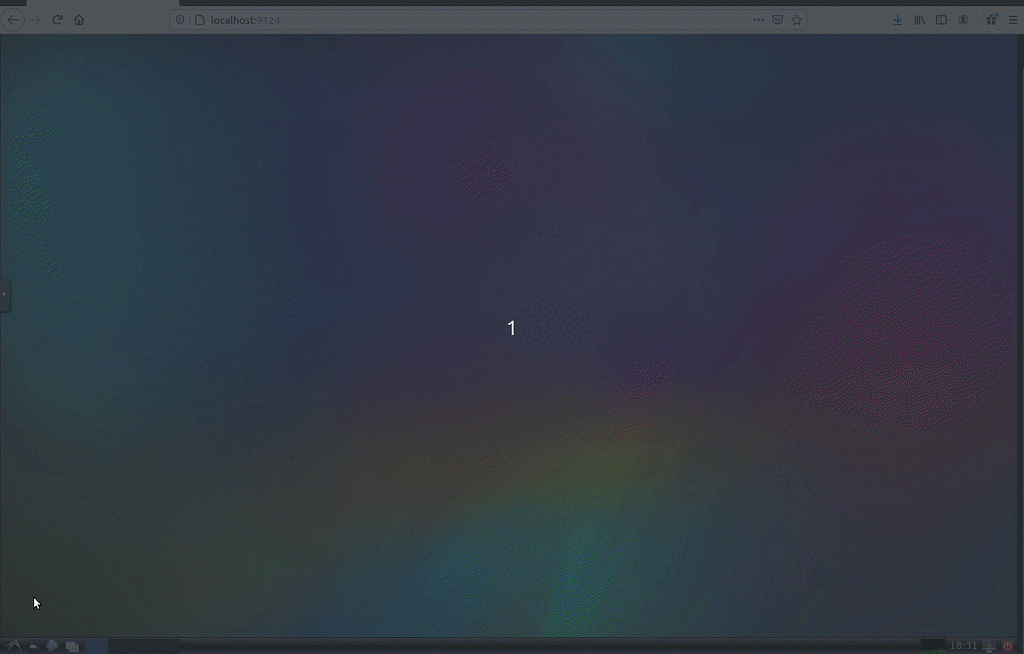Viewport: 1024px width, 654px height.
Task: Reload the localhost:9124 page
Action: (x=57, y=19)
